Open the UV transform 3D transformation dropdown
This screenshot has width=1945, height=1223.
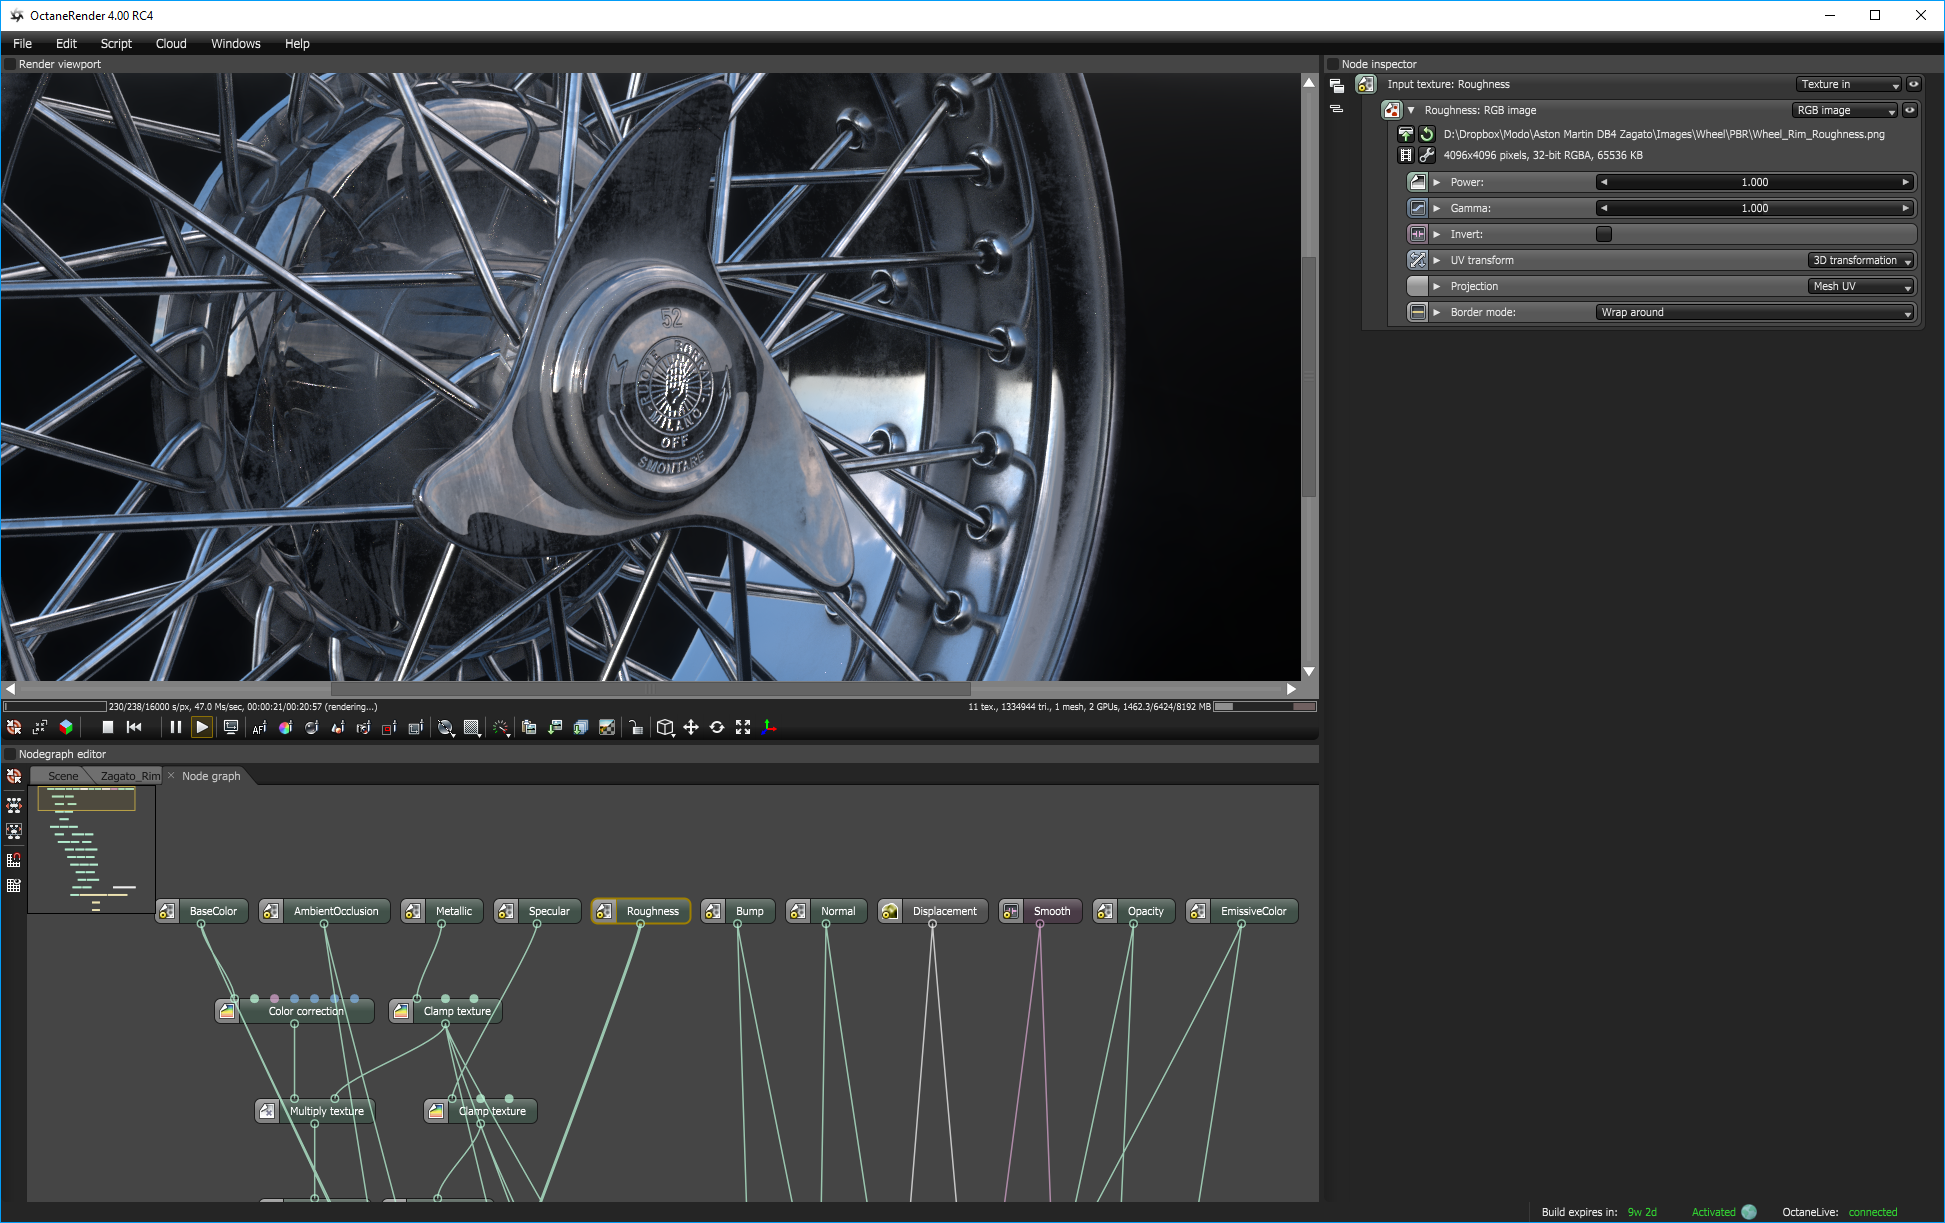tap(1860, 260)
